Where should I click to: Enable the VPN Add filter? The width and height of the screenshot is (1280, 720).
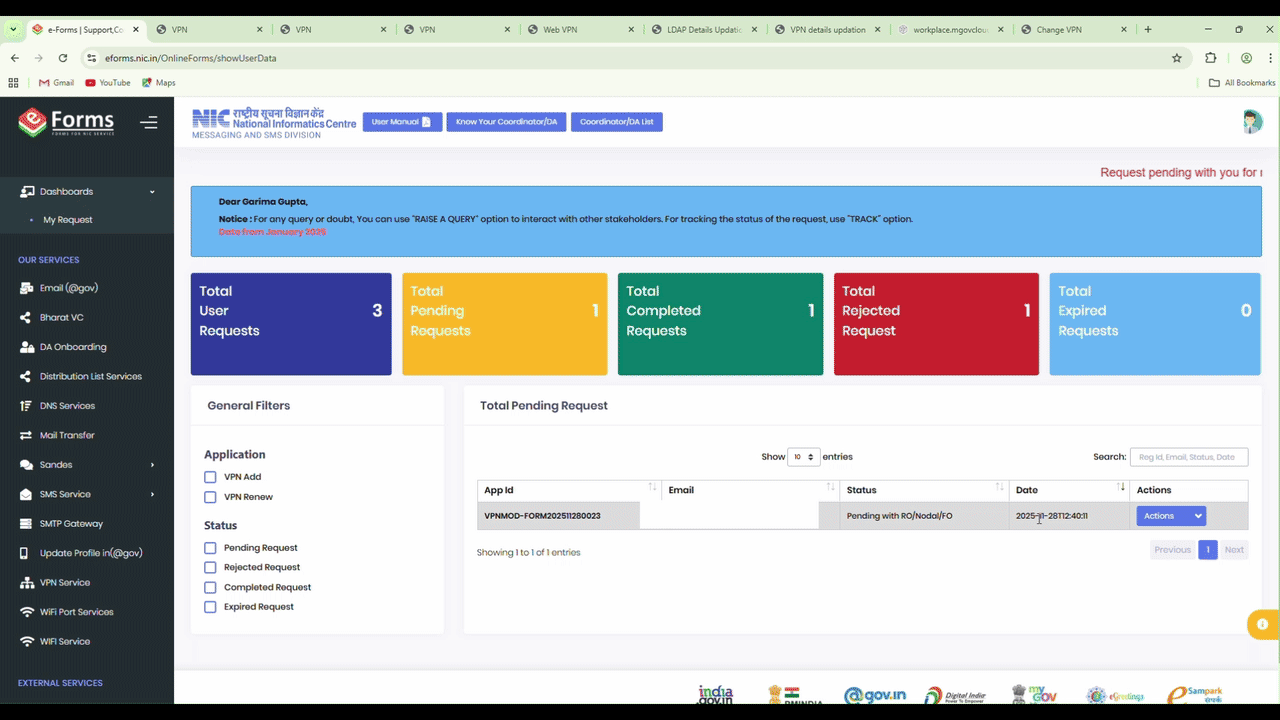tap(210, 476)
